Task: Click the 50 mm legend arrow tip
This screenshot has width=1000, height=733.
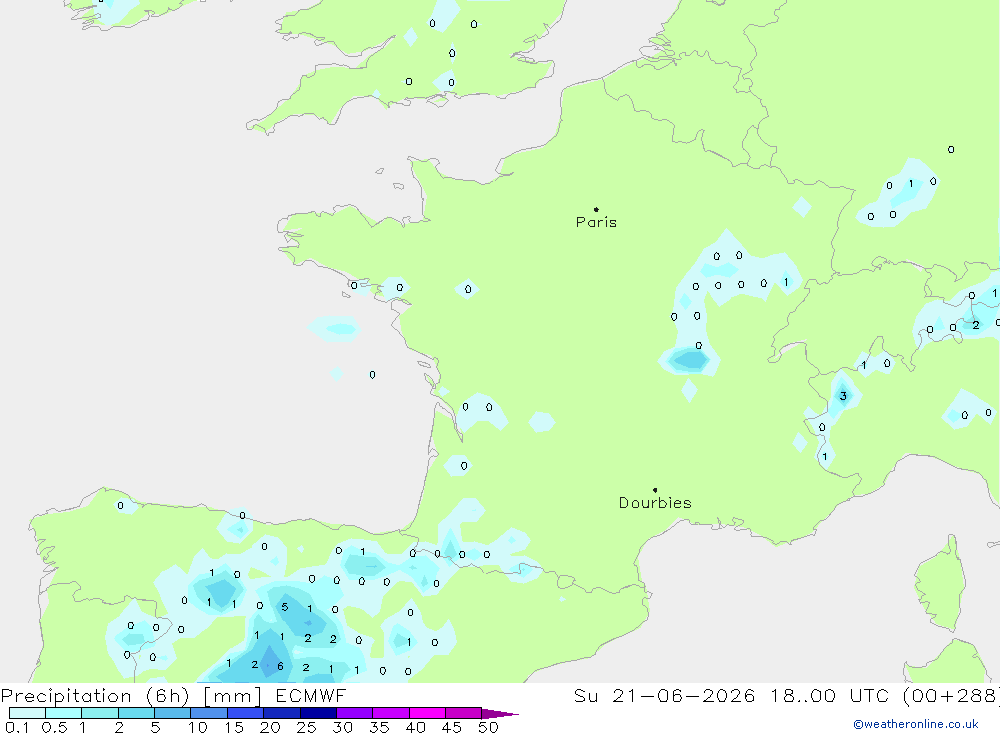Action: (x=500, y=714)
